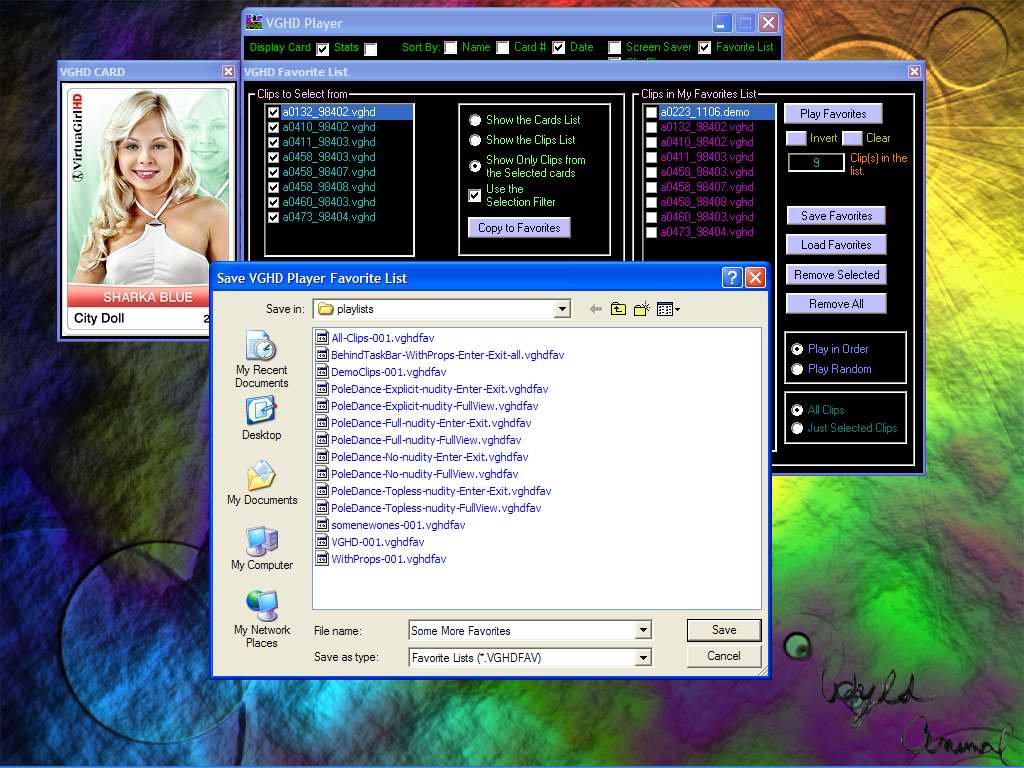Click the Up One Level folder icon
Screen dimensions: 1024x768
(618, 310)
